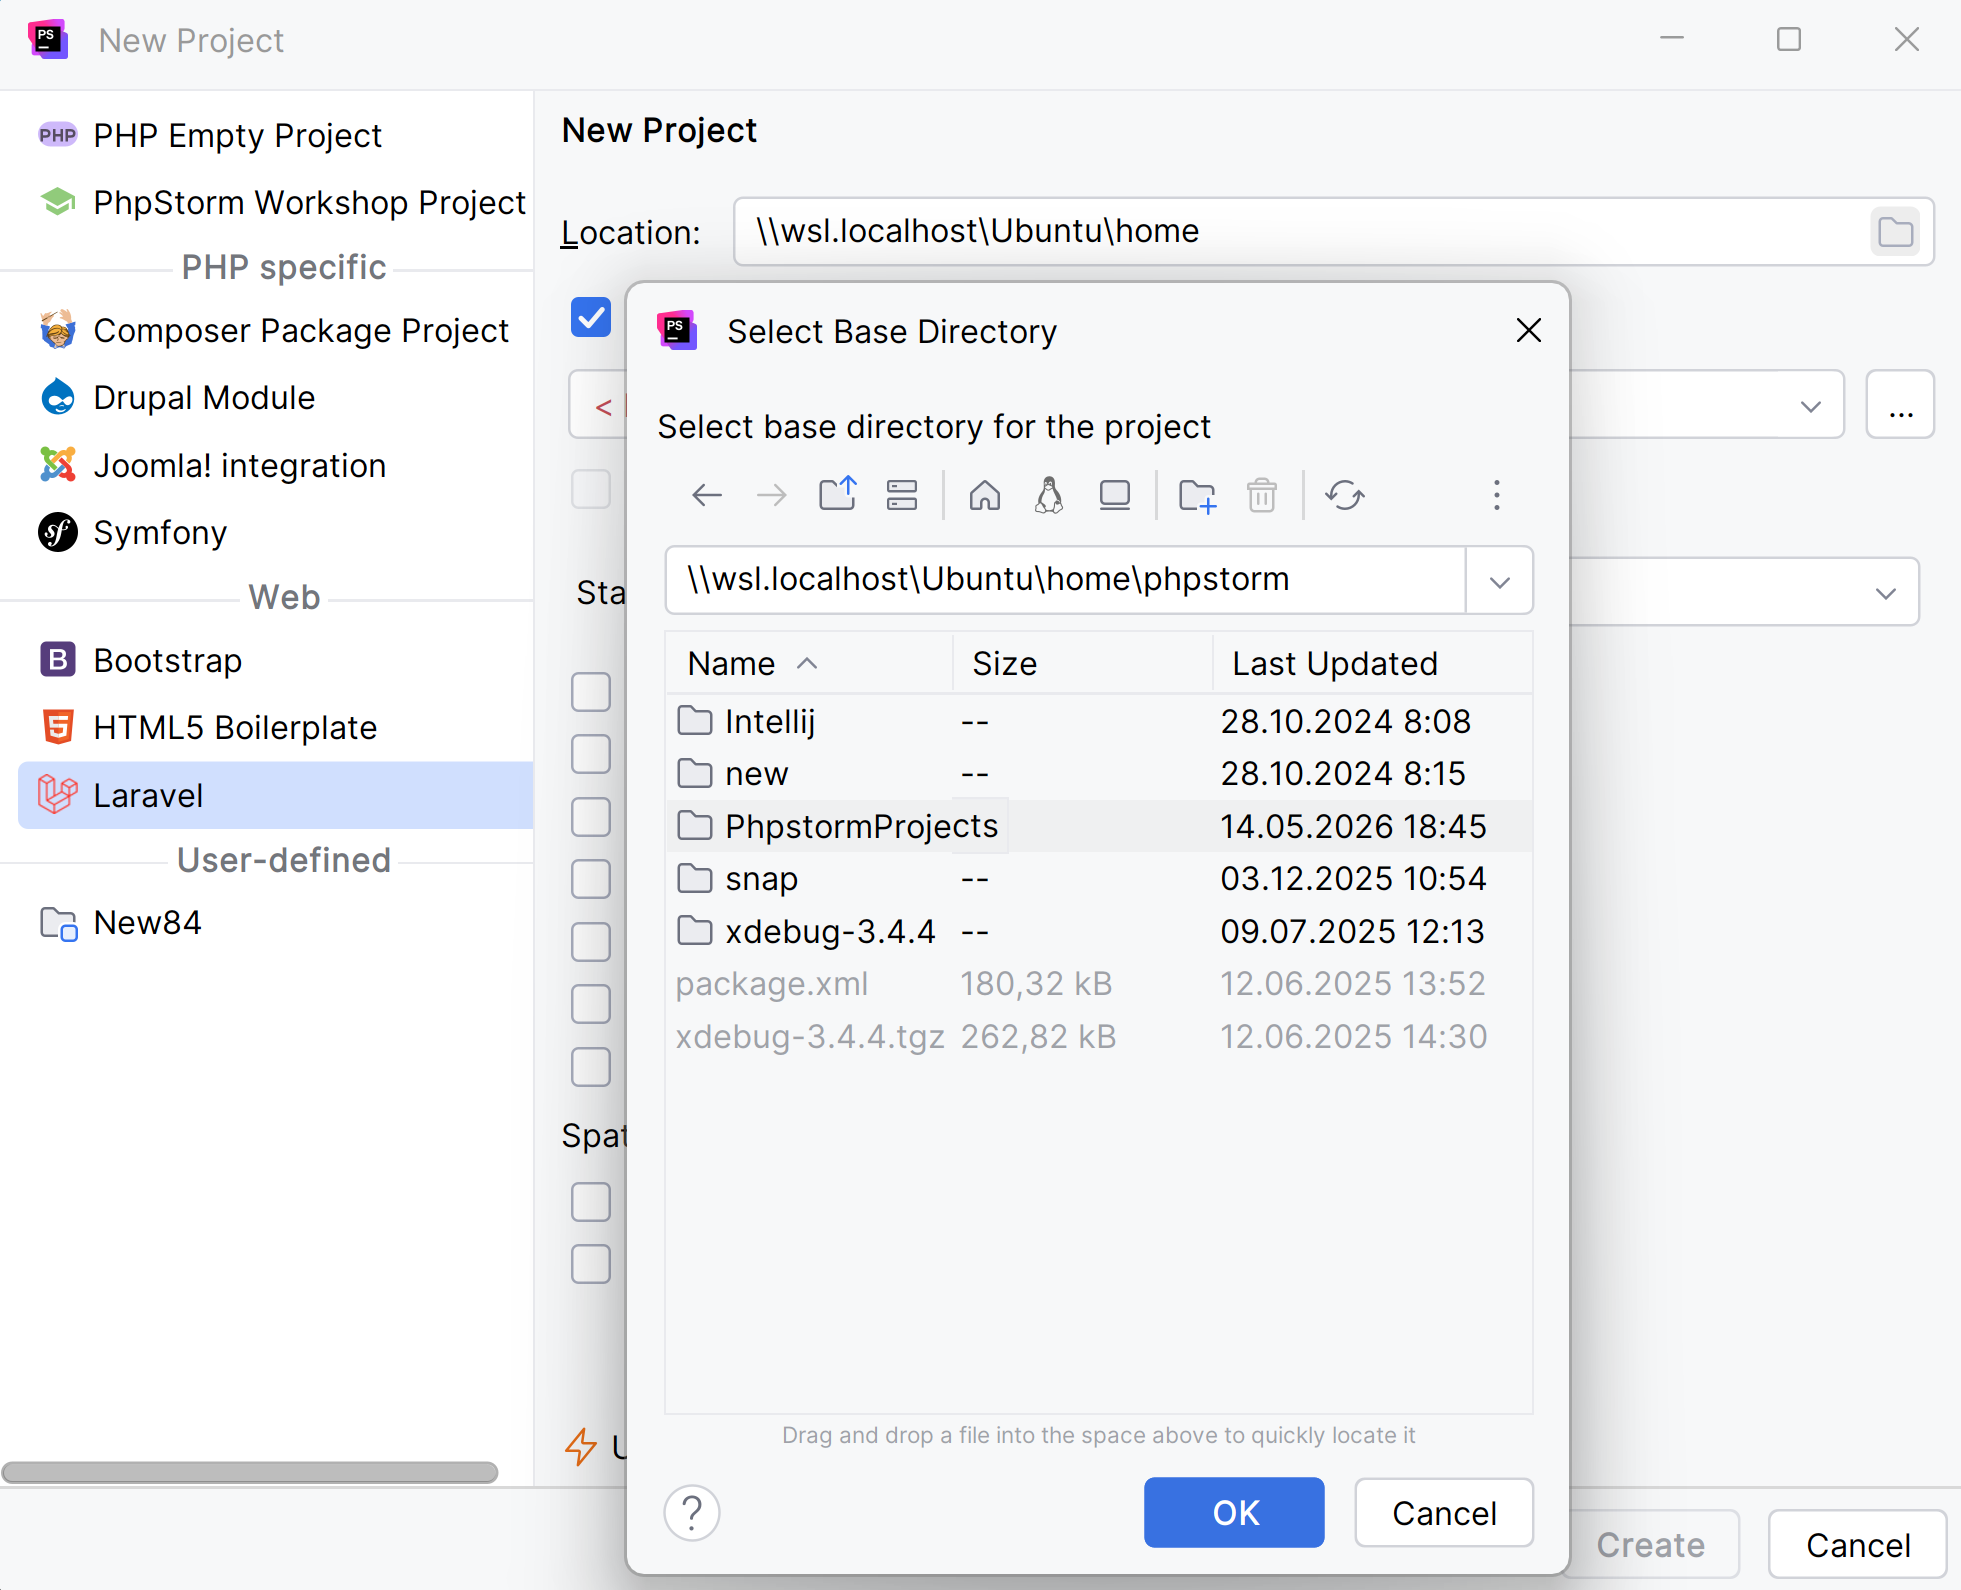Viewport: 1961px width, 1590px height.
Task: Select the folder named new
Action: point(1098,773)
